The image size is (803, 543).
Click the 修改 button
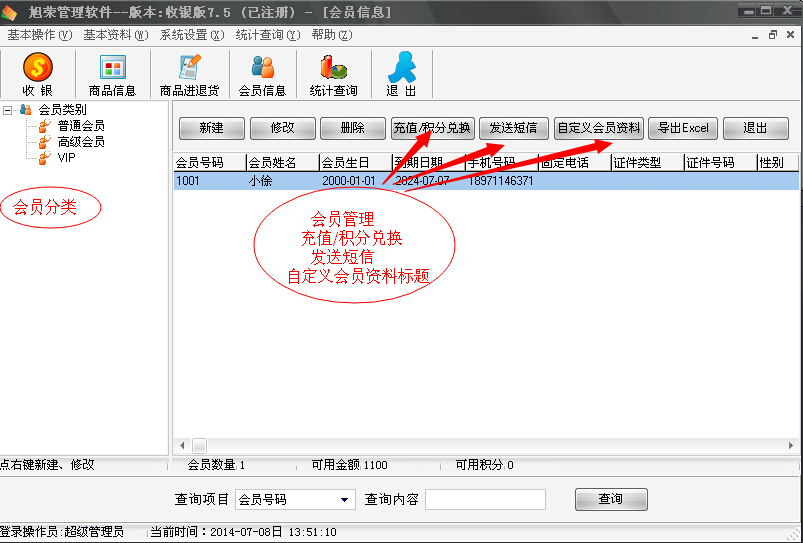[283, 128]
